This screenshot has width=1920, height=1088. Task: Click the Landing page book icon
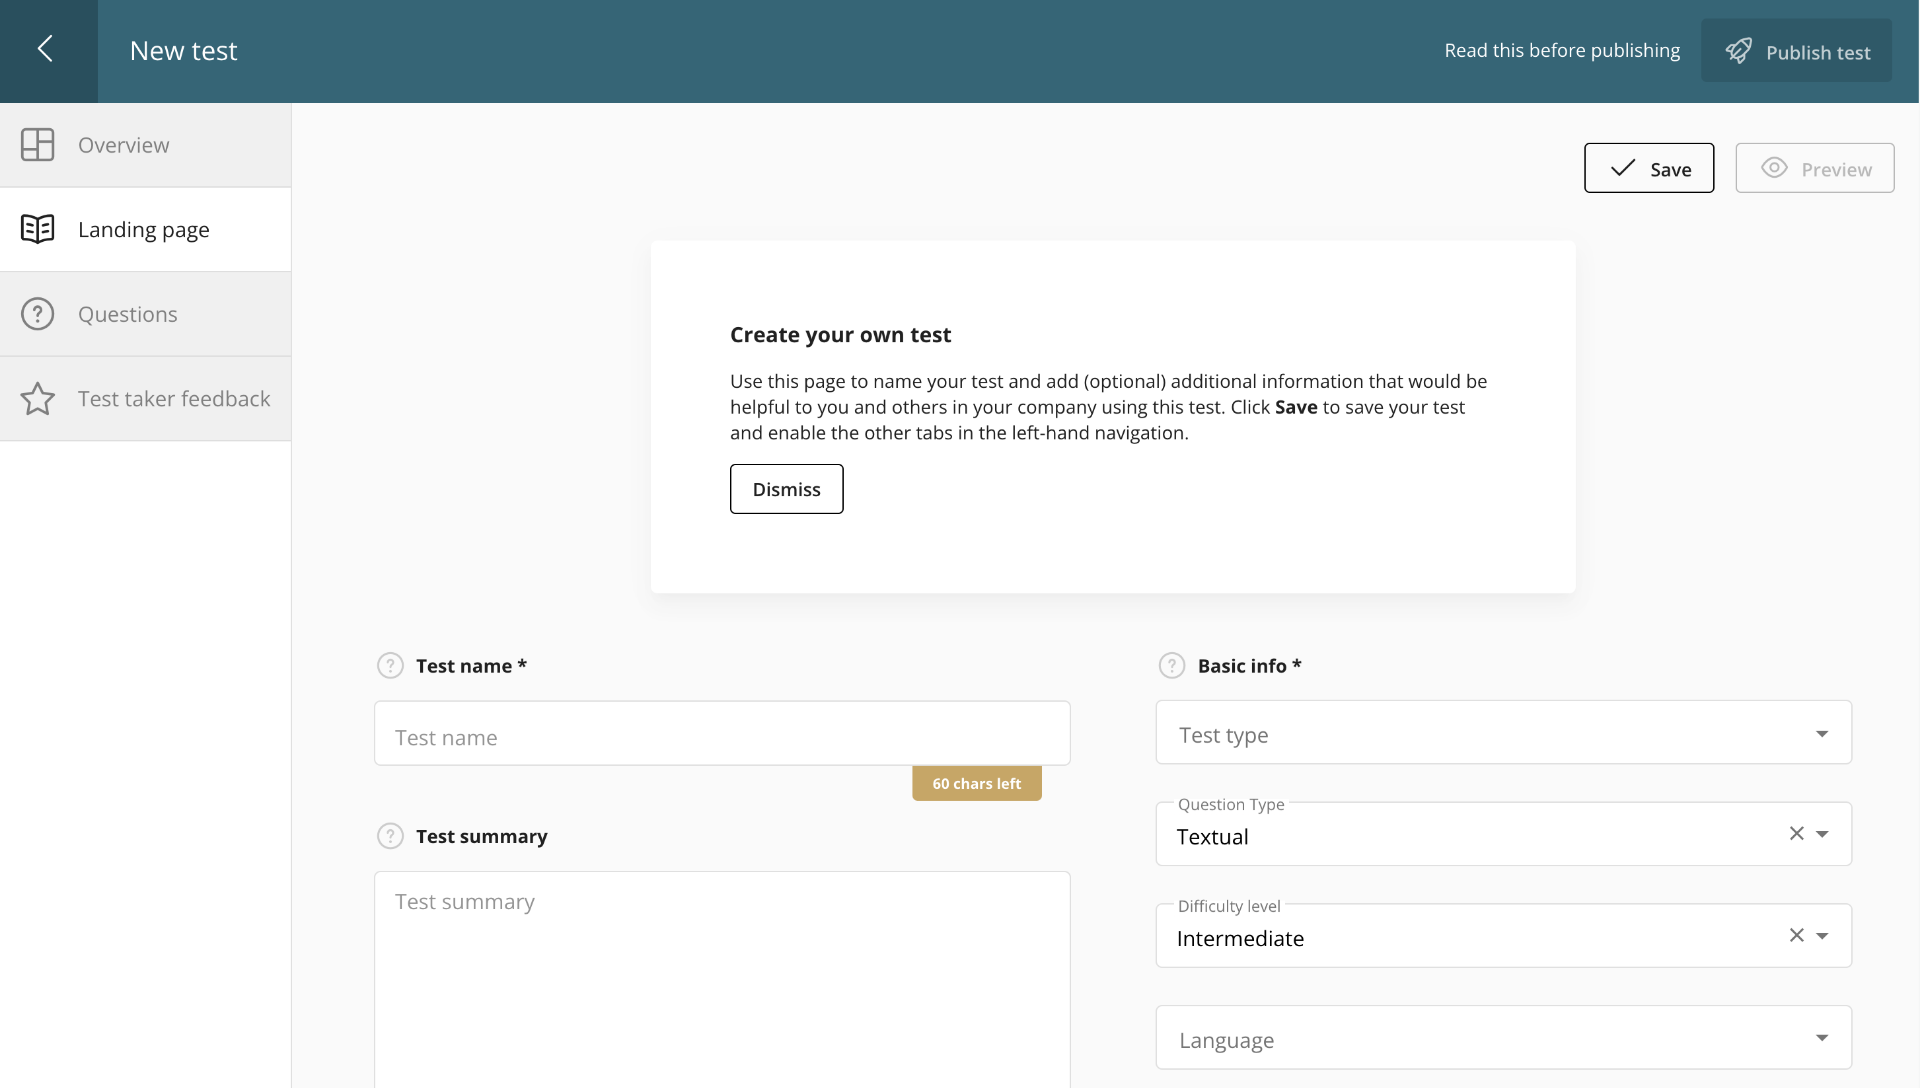click(37, 228)
